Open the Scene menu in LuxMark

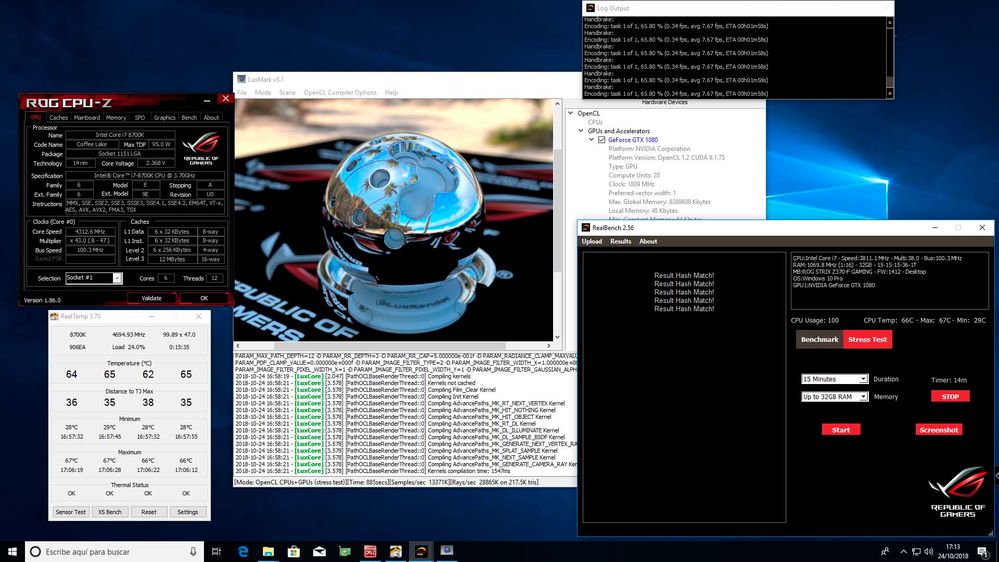coord(287,92)
